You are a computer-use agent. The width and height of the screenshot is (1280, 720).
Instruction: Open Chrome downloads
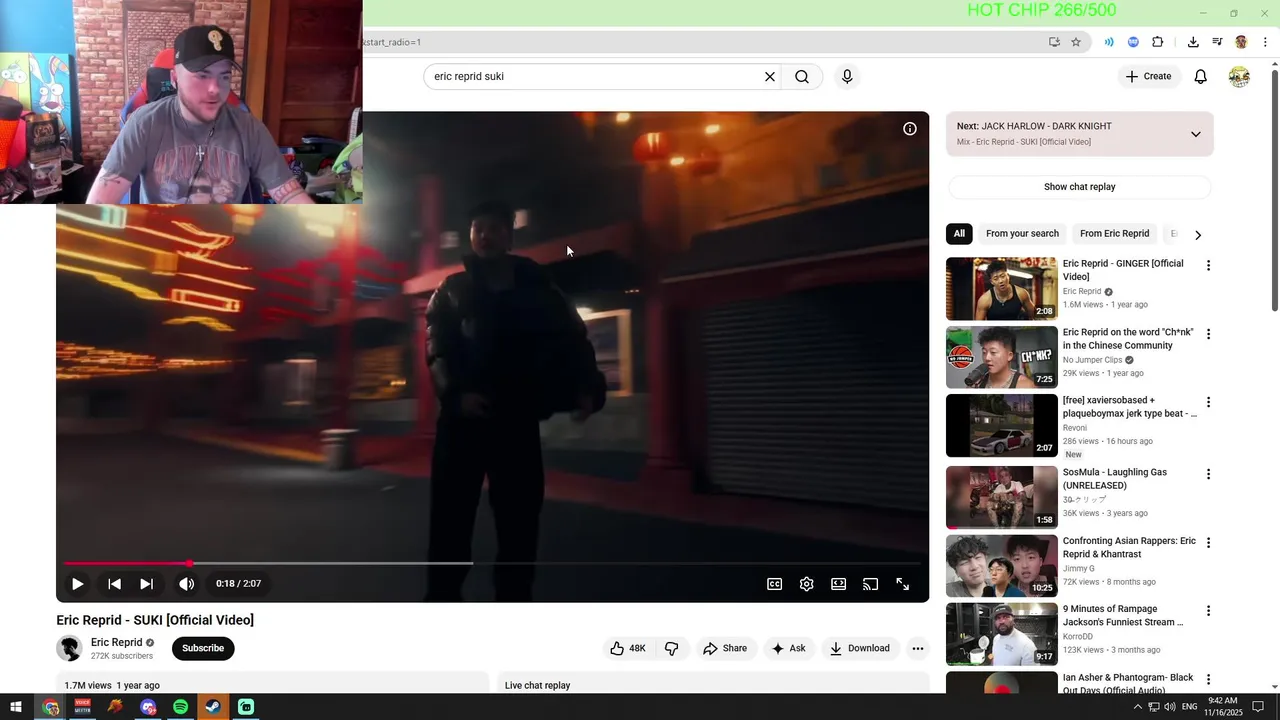[x=1193, y=42]
